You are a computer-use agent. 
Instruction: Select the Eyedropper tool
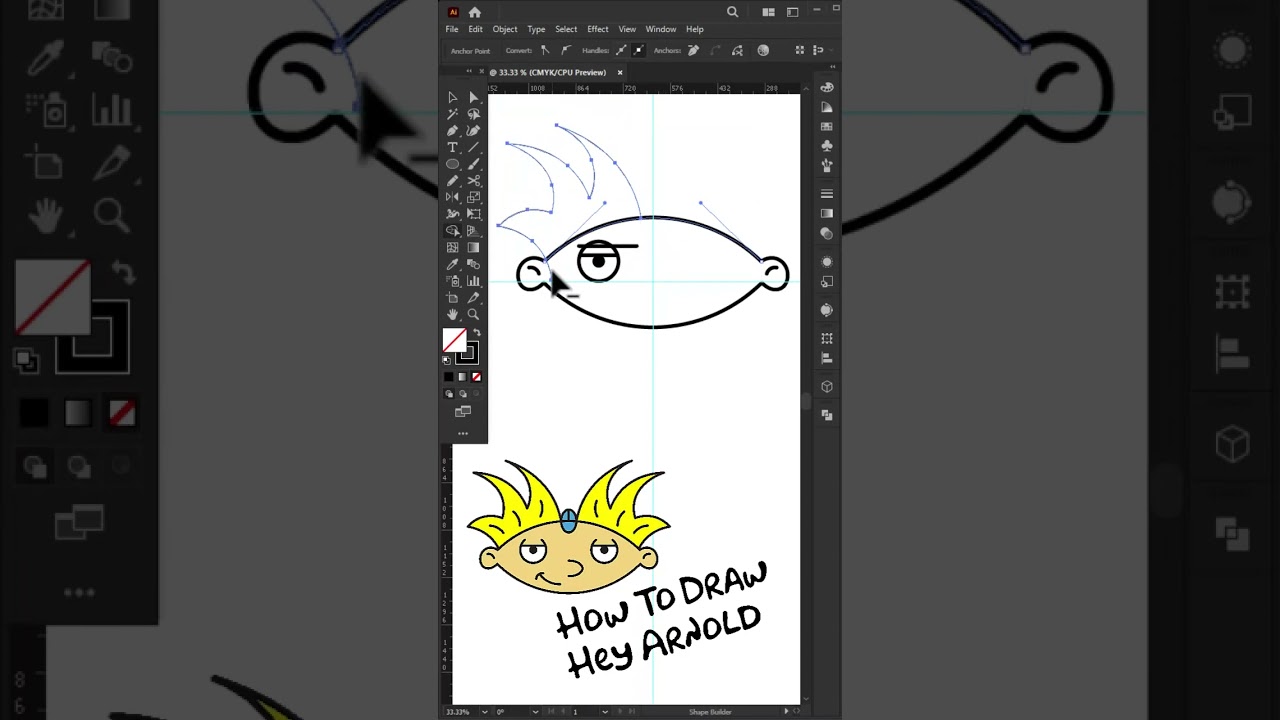tap(452, 264)
